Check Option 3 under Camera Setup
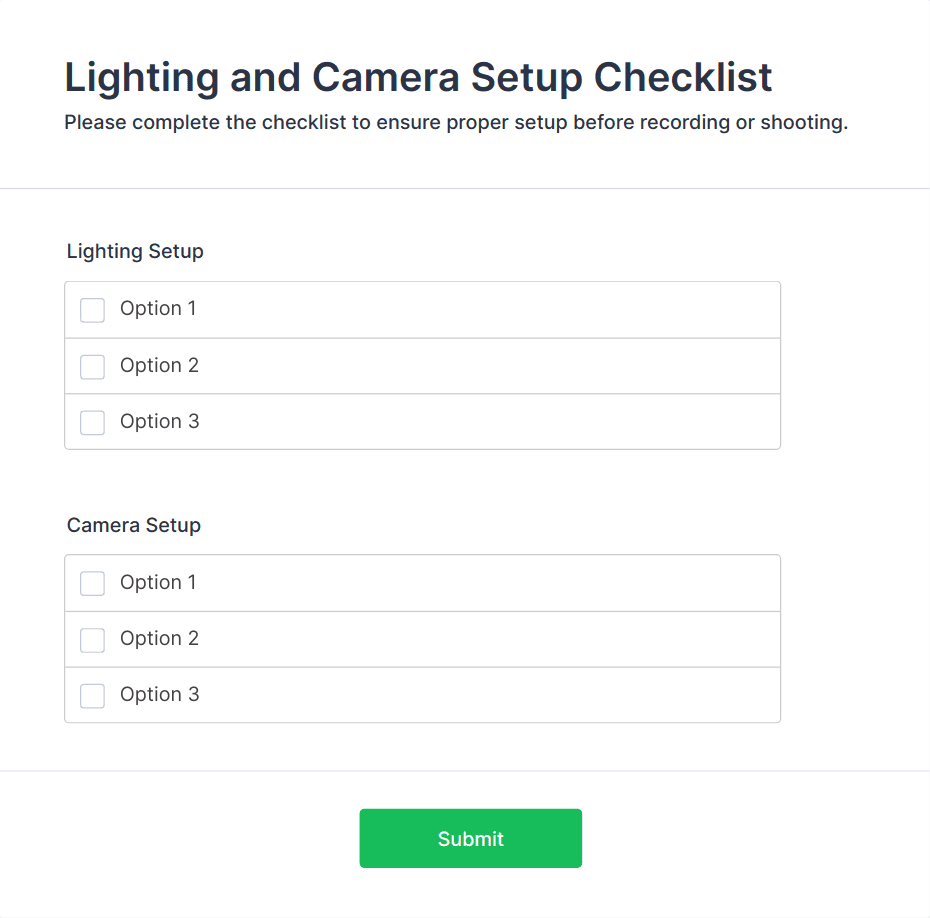 [x=92, y=695]
